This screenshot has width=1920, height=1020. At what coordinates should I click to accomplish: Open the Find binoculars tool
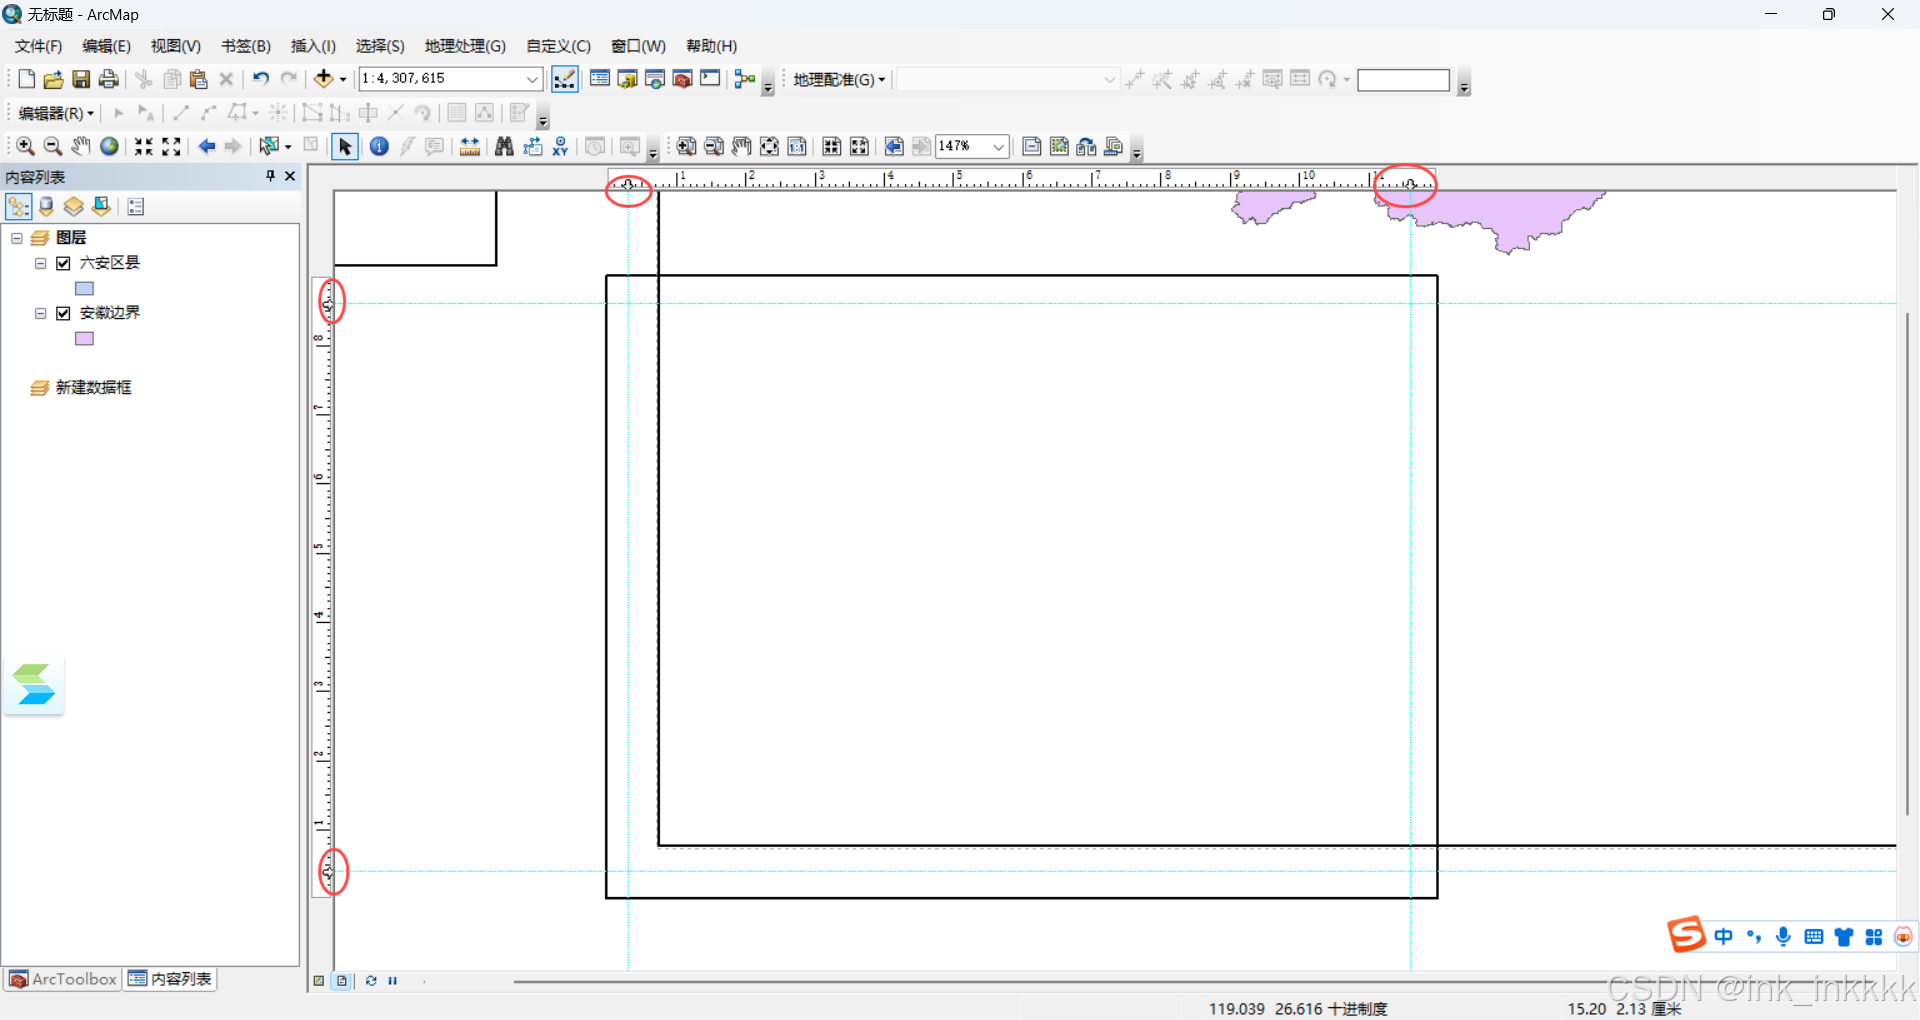(x=504, y=146)
